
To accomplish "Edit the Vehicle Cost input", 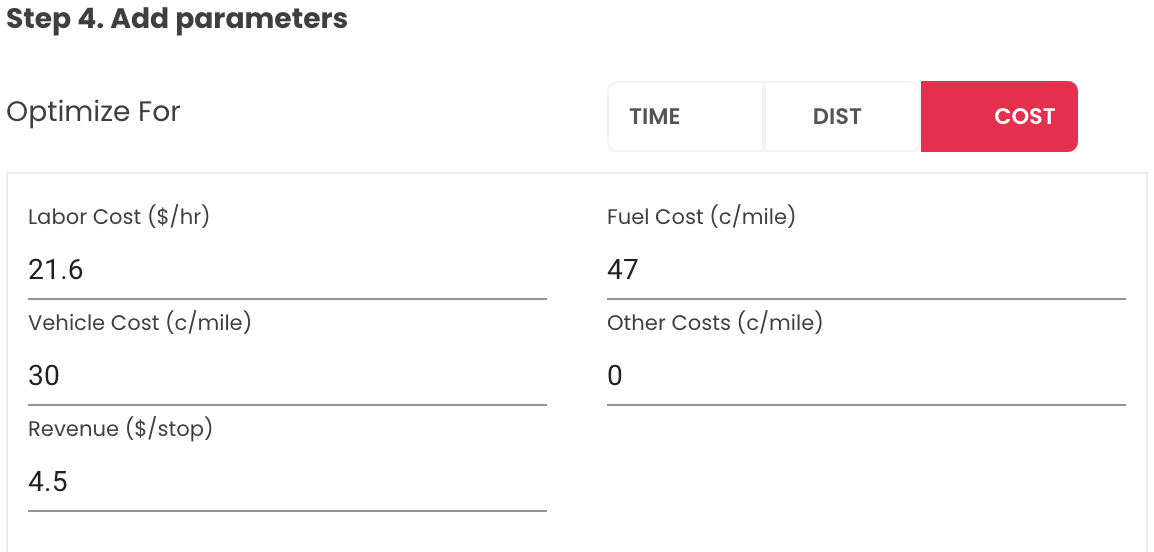I will coord(287,376).
